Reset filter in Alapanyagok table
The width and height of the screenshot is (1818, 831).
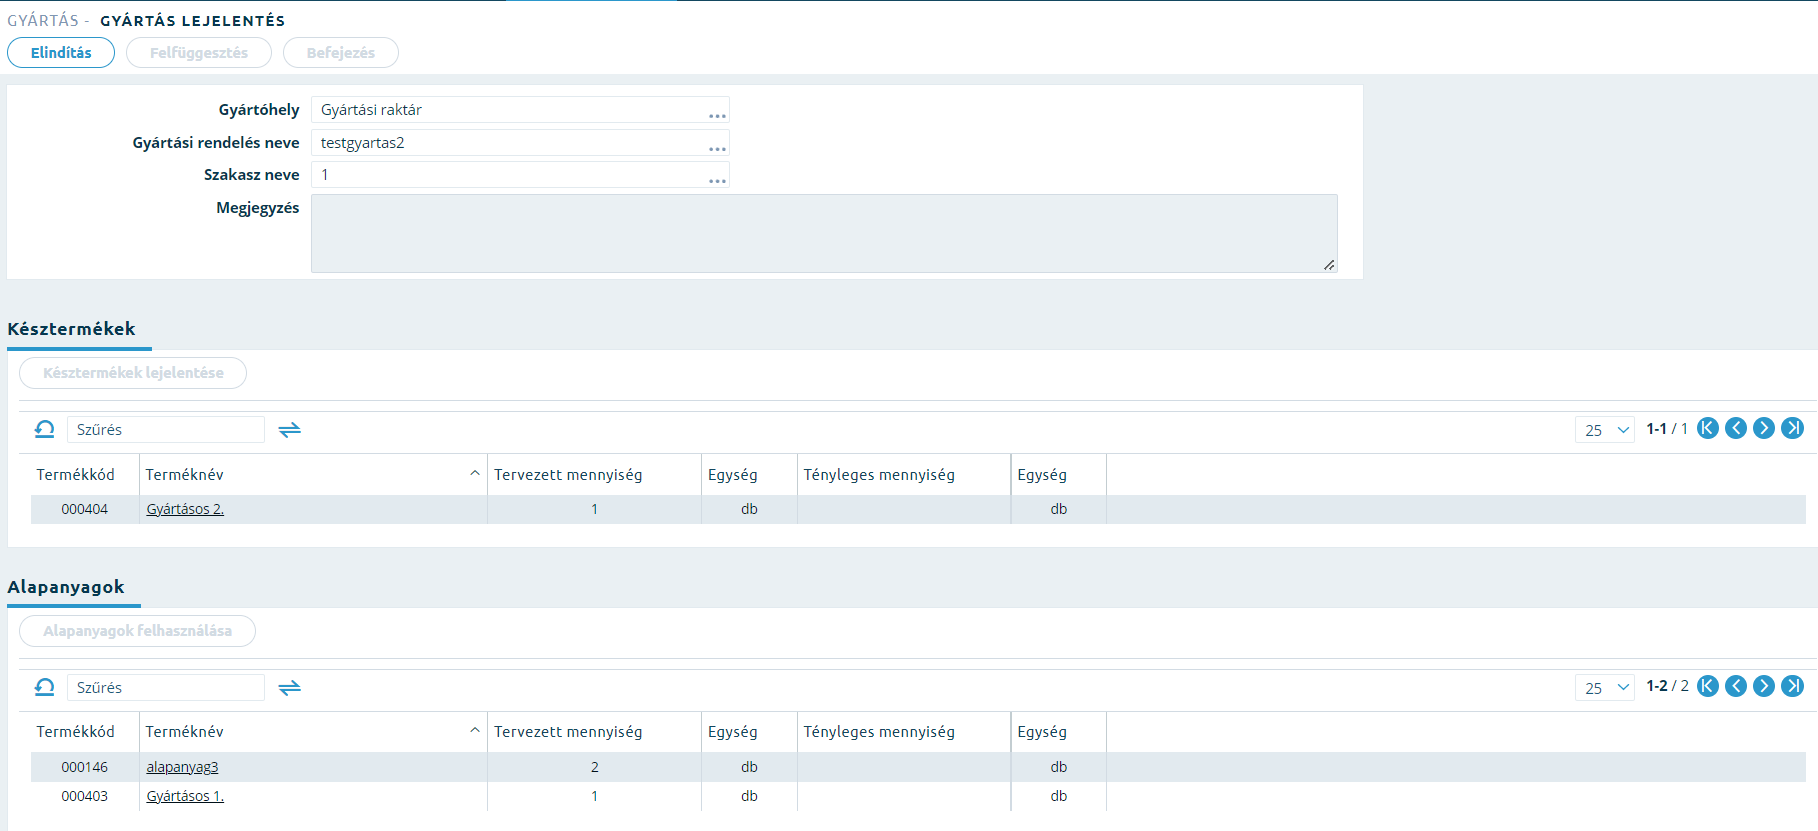45,687
